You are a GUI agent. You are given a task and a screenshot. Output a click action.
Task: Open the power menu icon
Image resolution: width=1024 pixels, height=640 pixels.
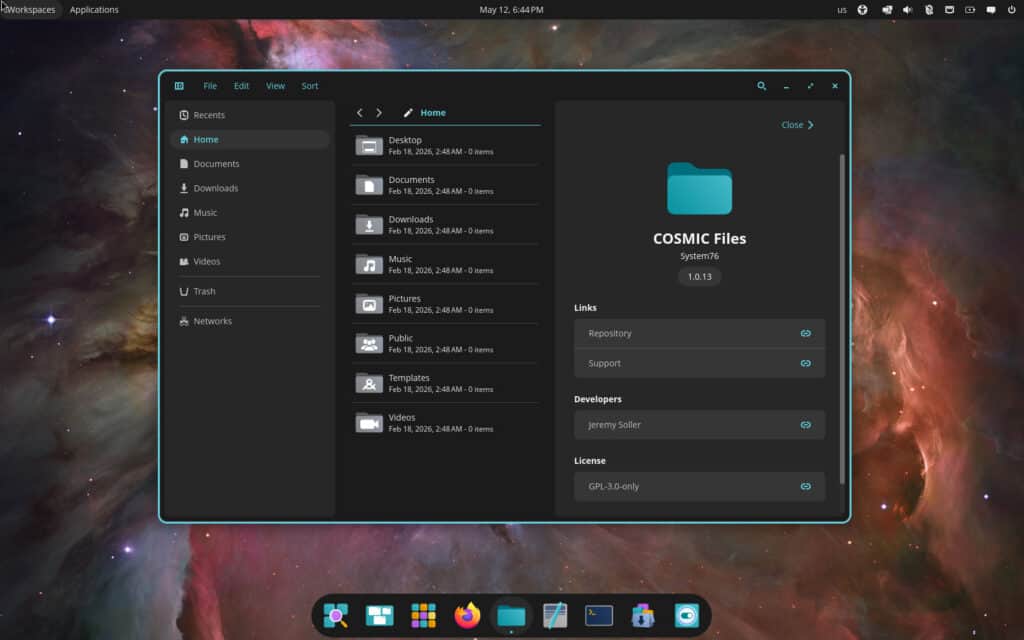[1012, 10]
